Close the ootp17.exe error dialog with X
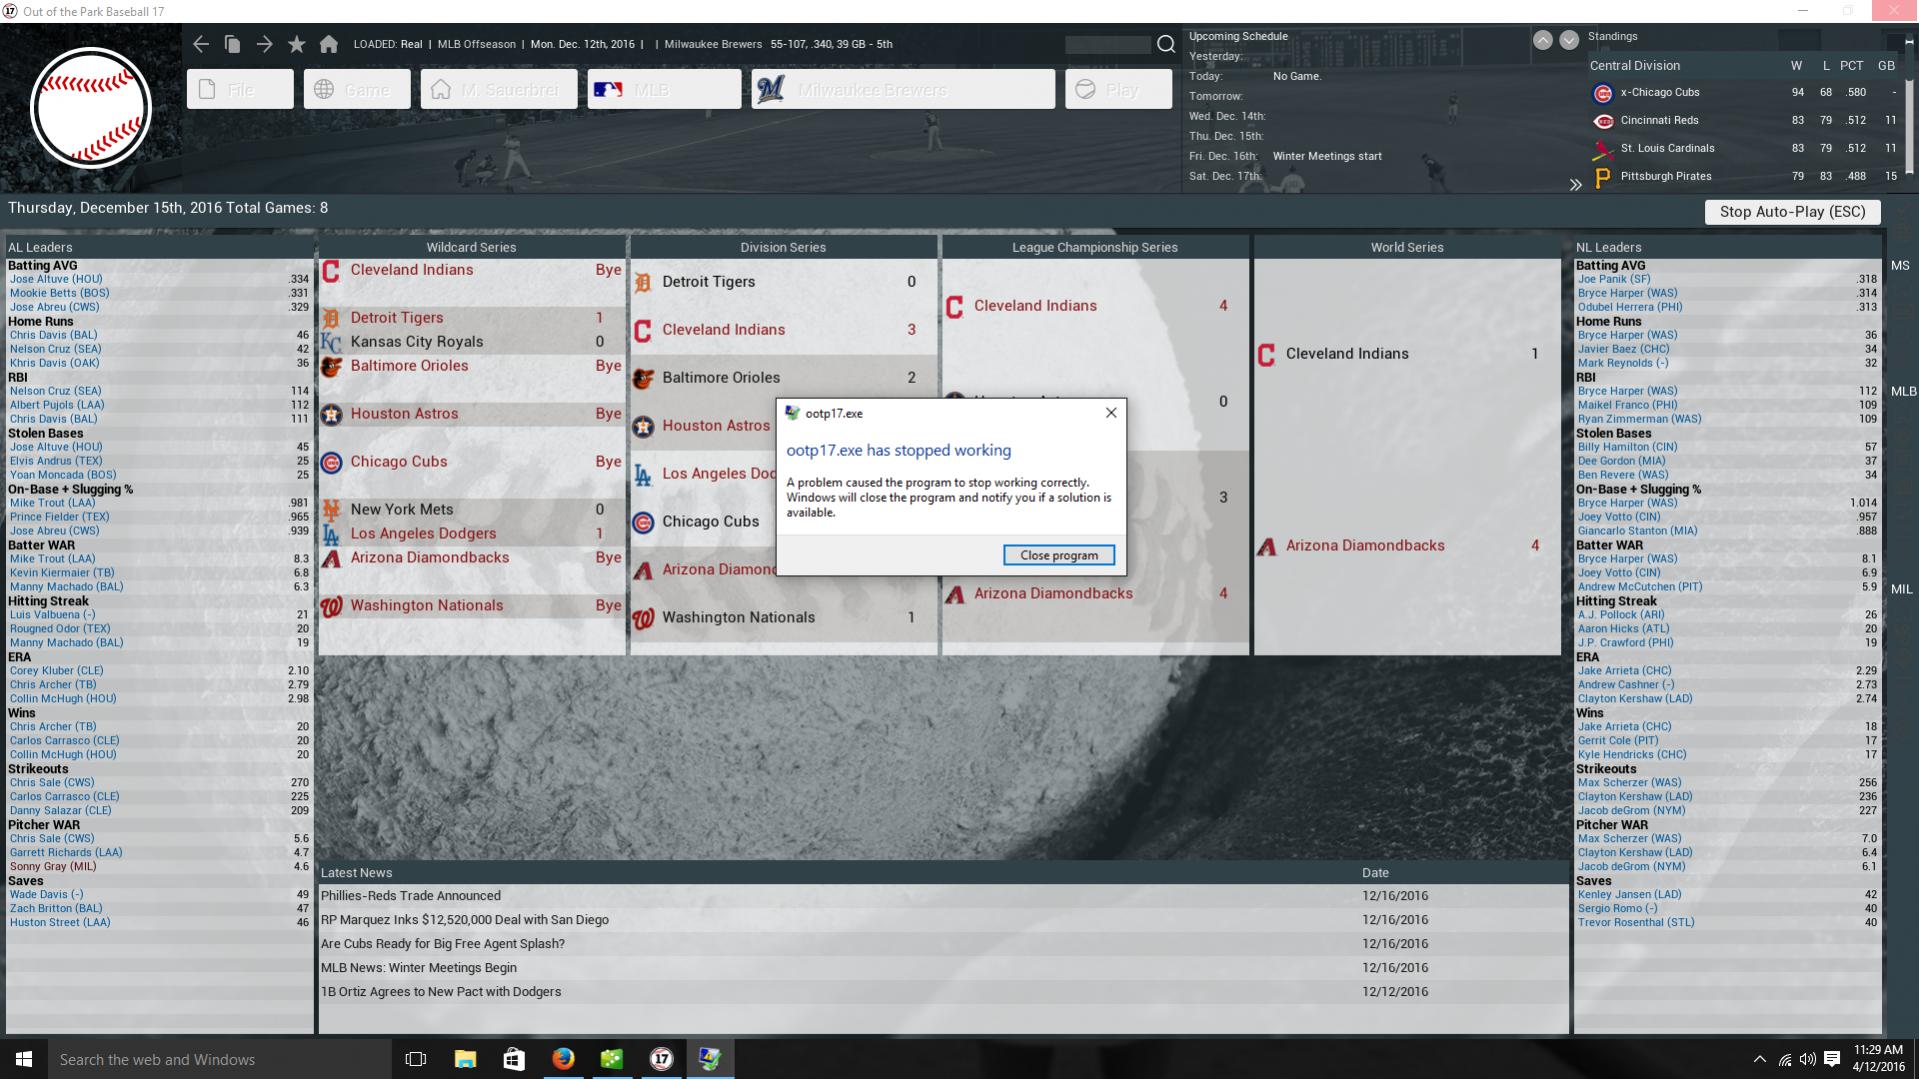 tap(1110, 413)
